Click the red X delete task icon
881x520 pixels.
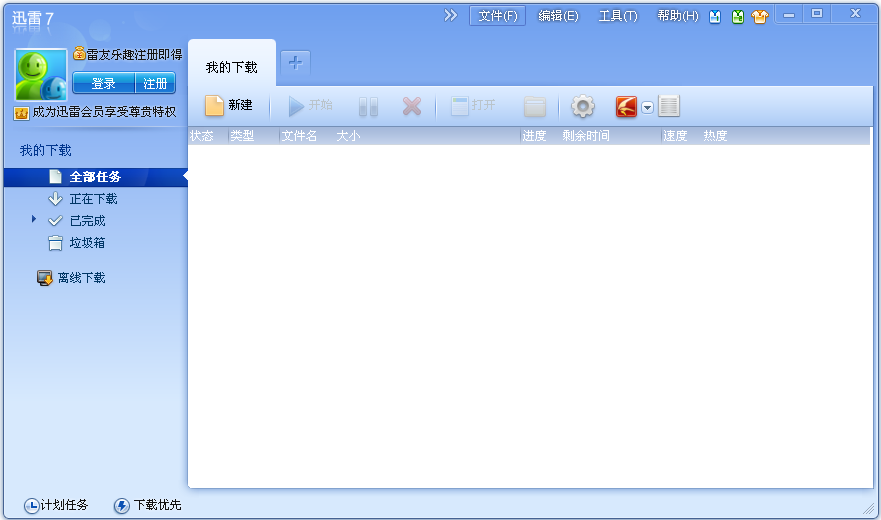tap(412, 106)
